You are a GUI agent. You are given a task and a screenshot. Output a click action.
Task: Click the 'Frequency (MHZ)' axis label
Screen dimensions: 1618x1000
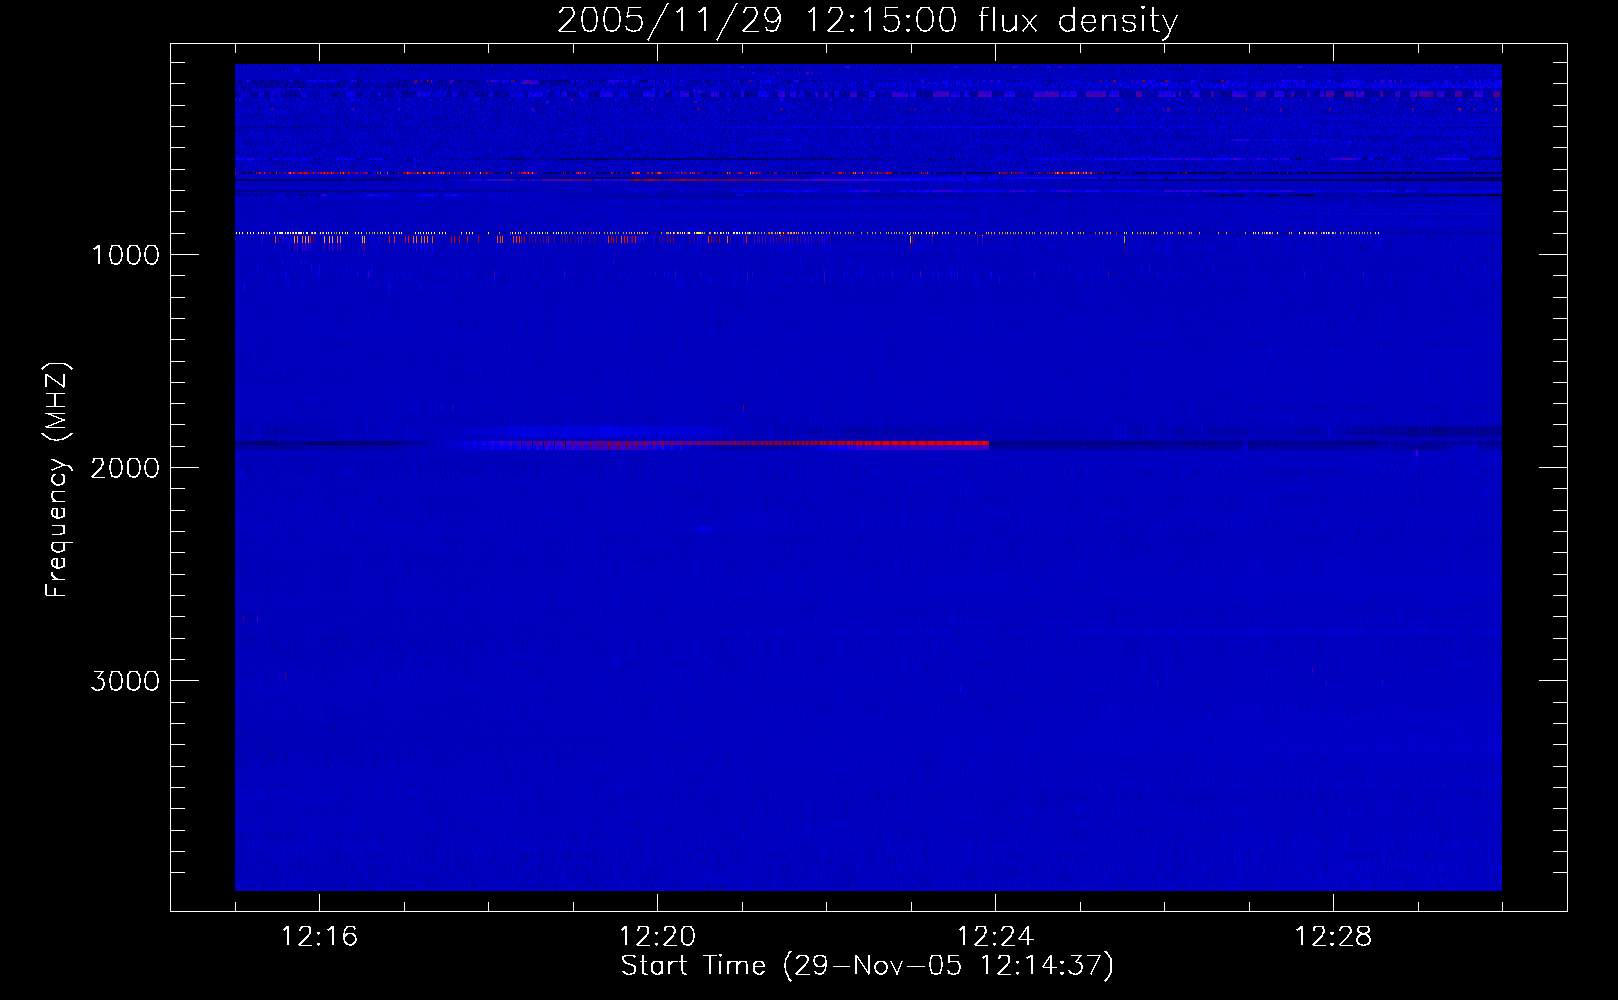pyautogui.click(x=57, y=480)
